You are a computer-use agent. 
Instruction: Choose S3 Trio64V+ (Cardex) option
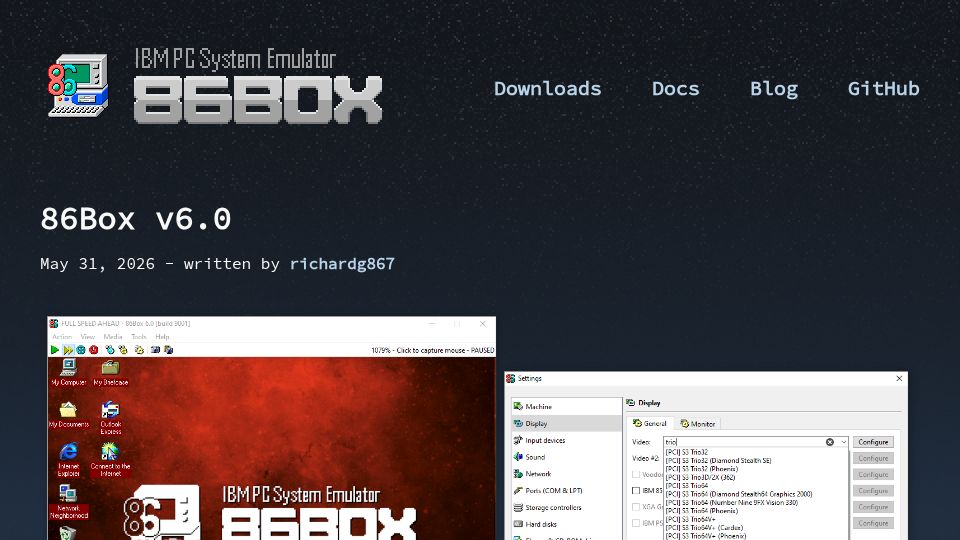pos(756,527)
